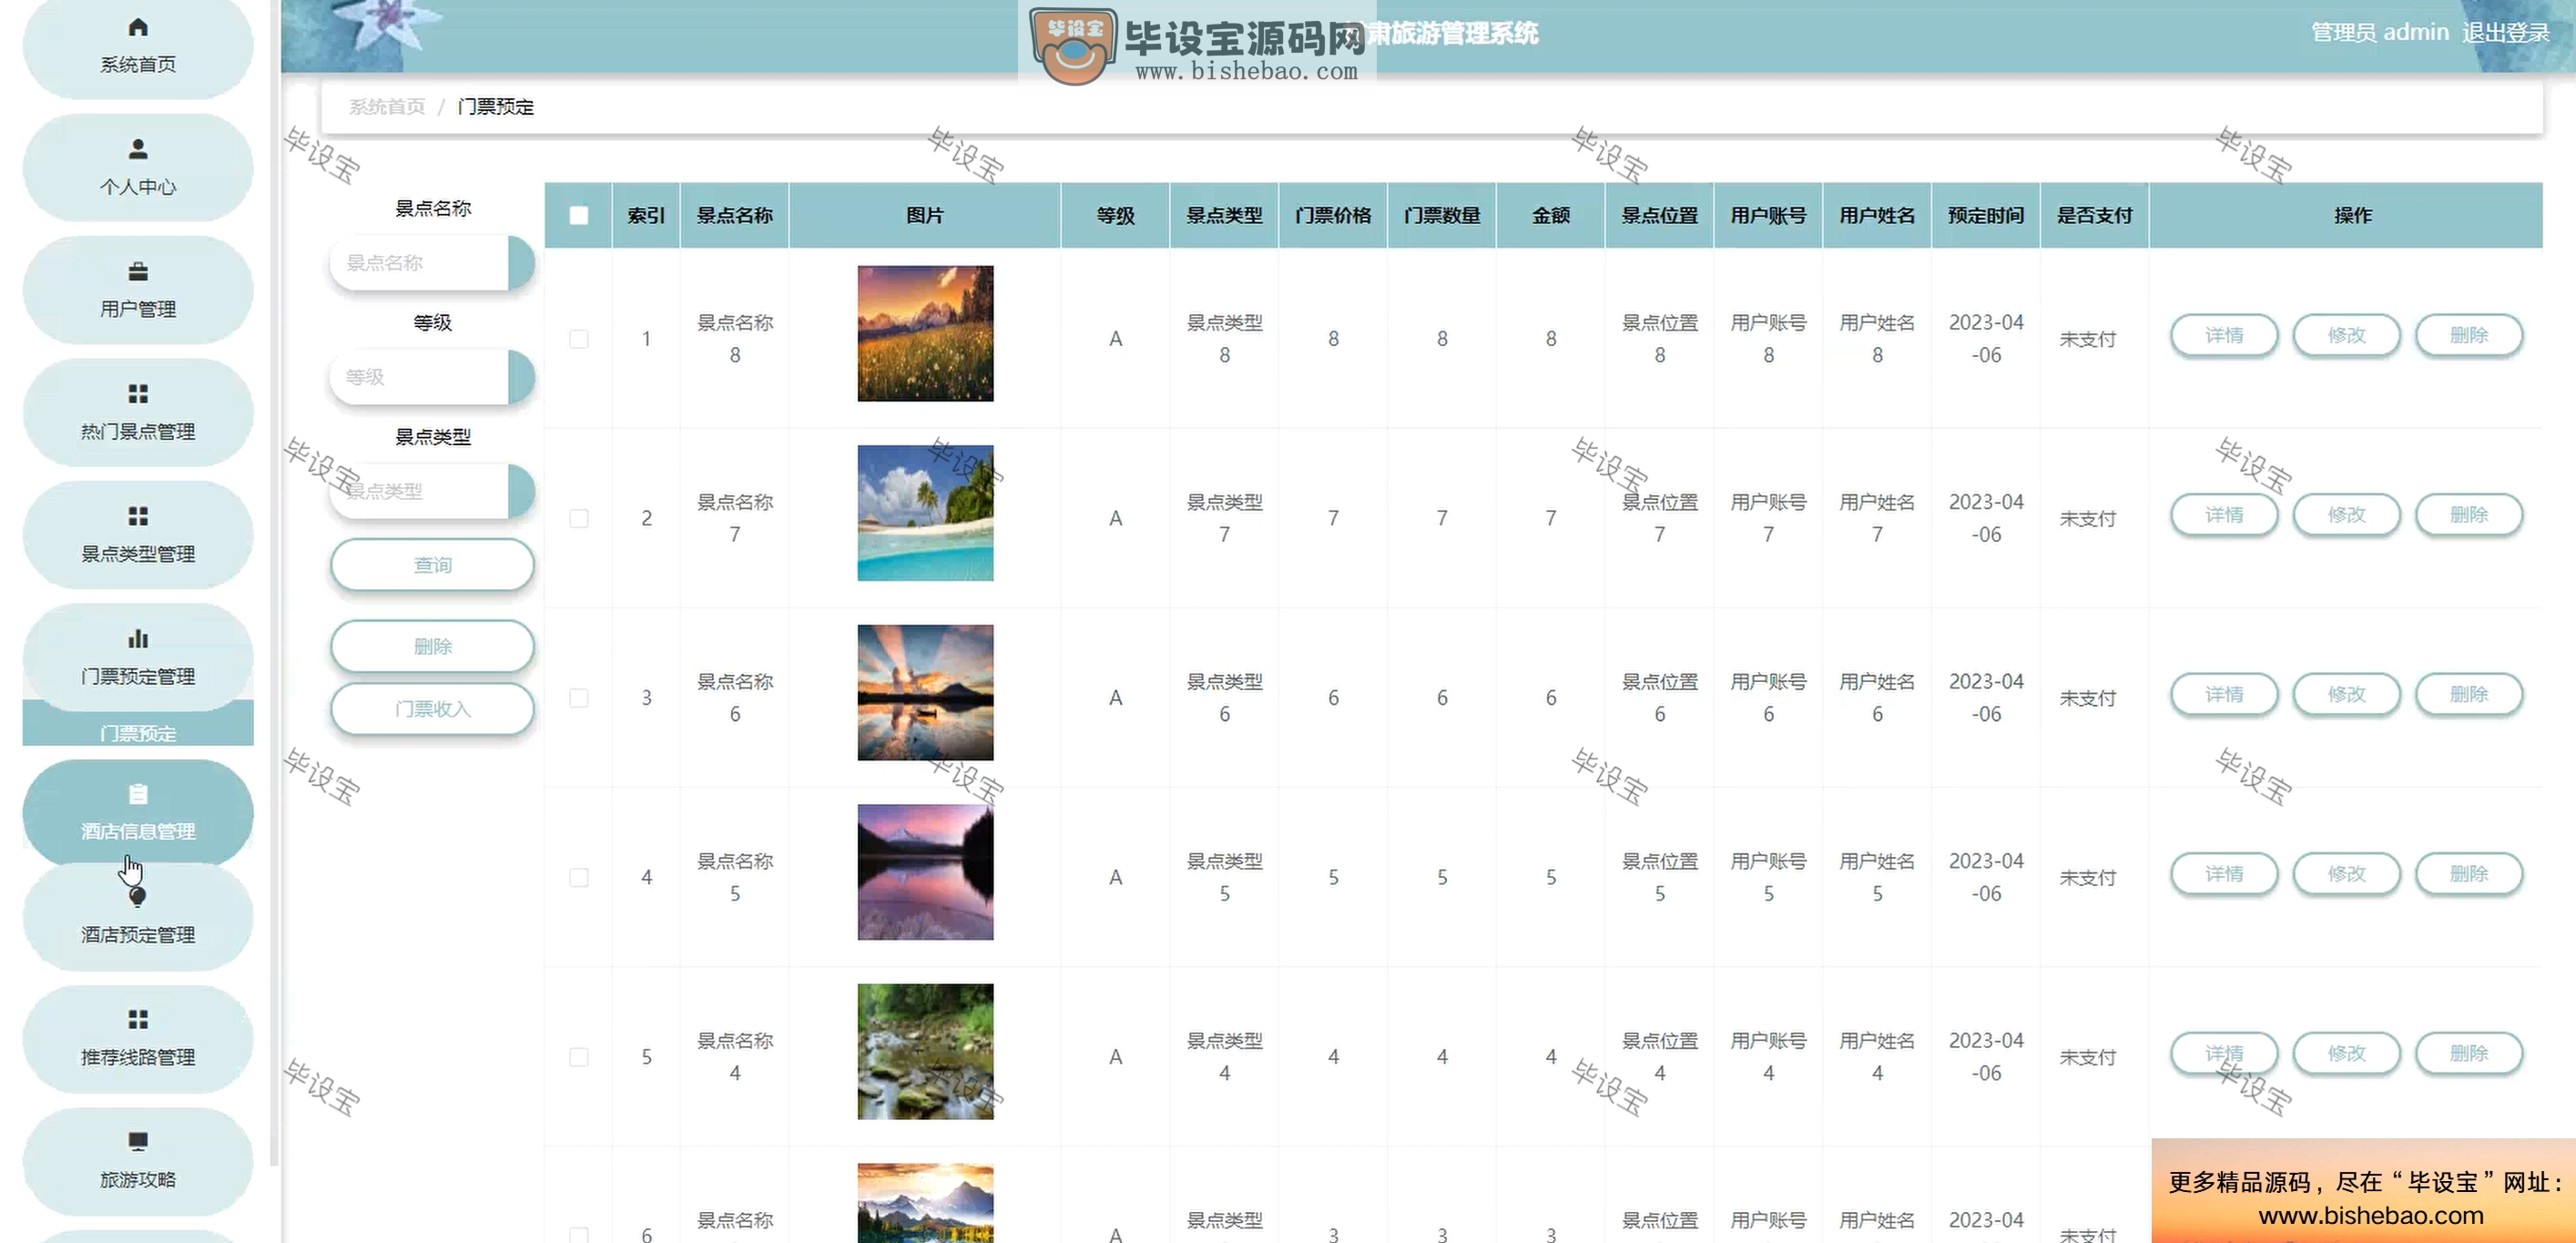The height and width of the screenshot is (1243, 2576).
Task: Click 删除 for row 景点名称4
Action: pos(2469,1053)
